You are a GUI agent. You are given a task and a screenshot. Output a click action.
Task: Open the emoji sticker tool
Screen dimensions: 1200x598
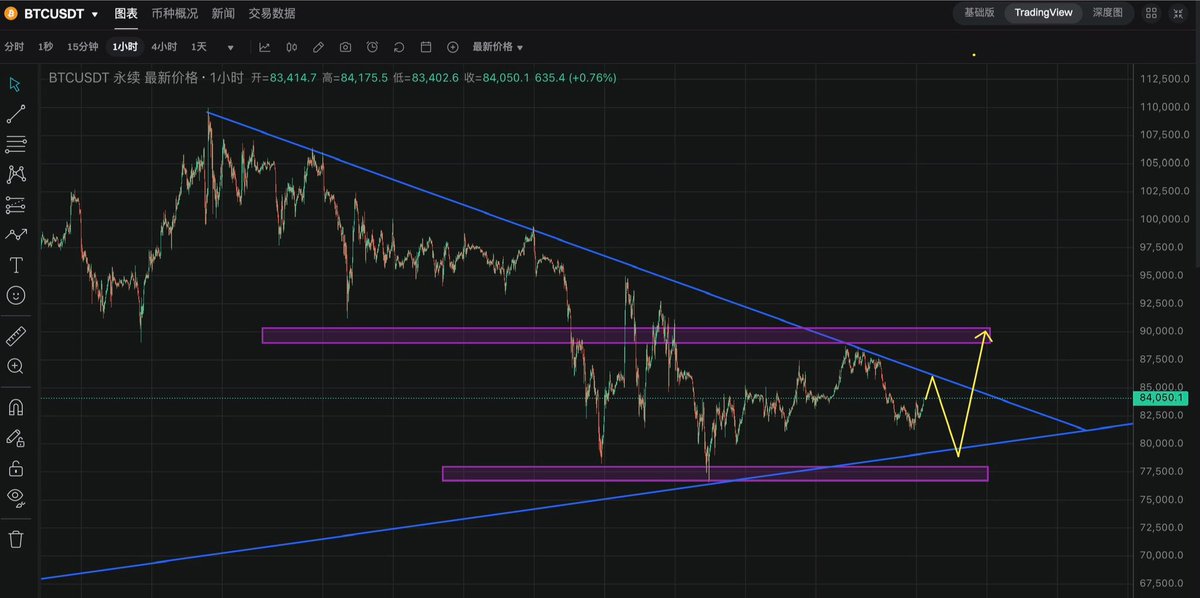coord(15,295)
